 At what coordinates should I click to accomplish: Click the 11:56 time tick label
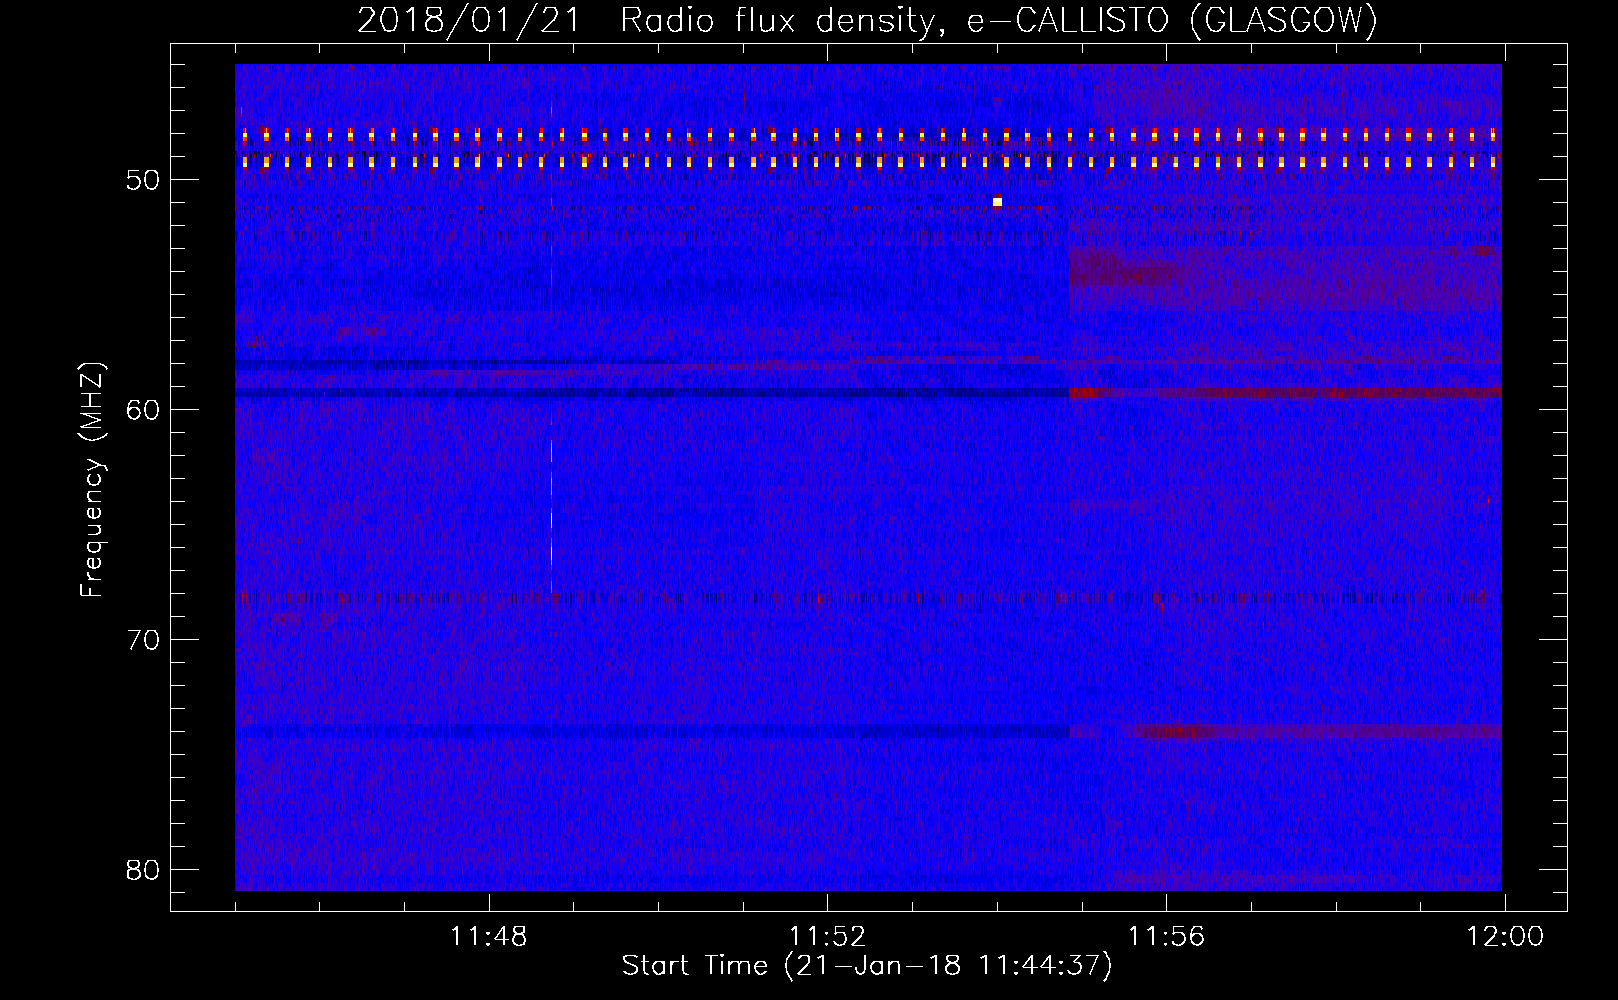click(1166, 937)
